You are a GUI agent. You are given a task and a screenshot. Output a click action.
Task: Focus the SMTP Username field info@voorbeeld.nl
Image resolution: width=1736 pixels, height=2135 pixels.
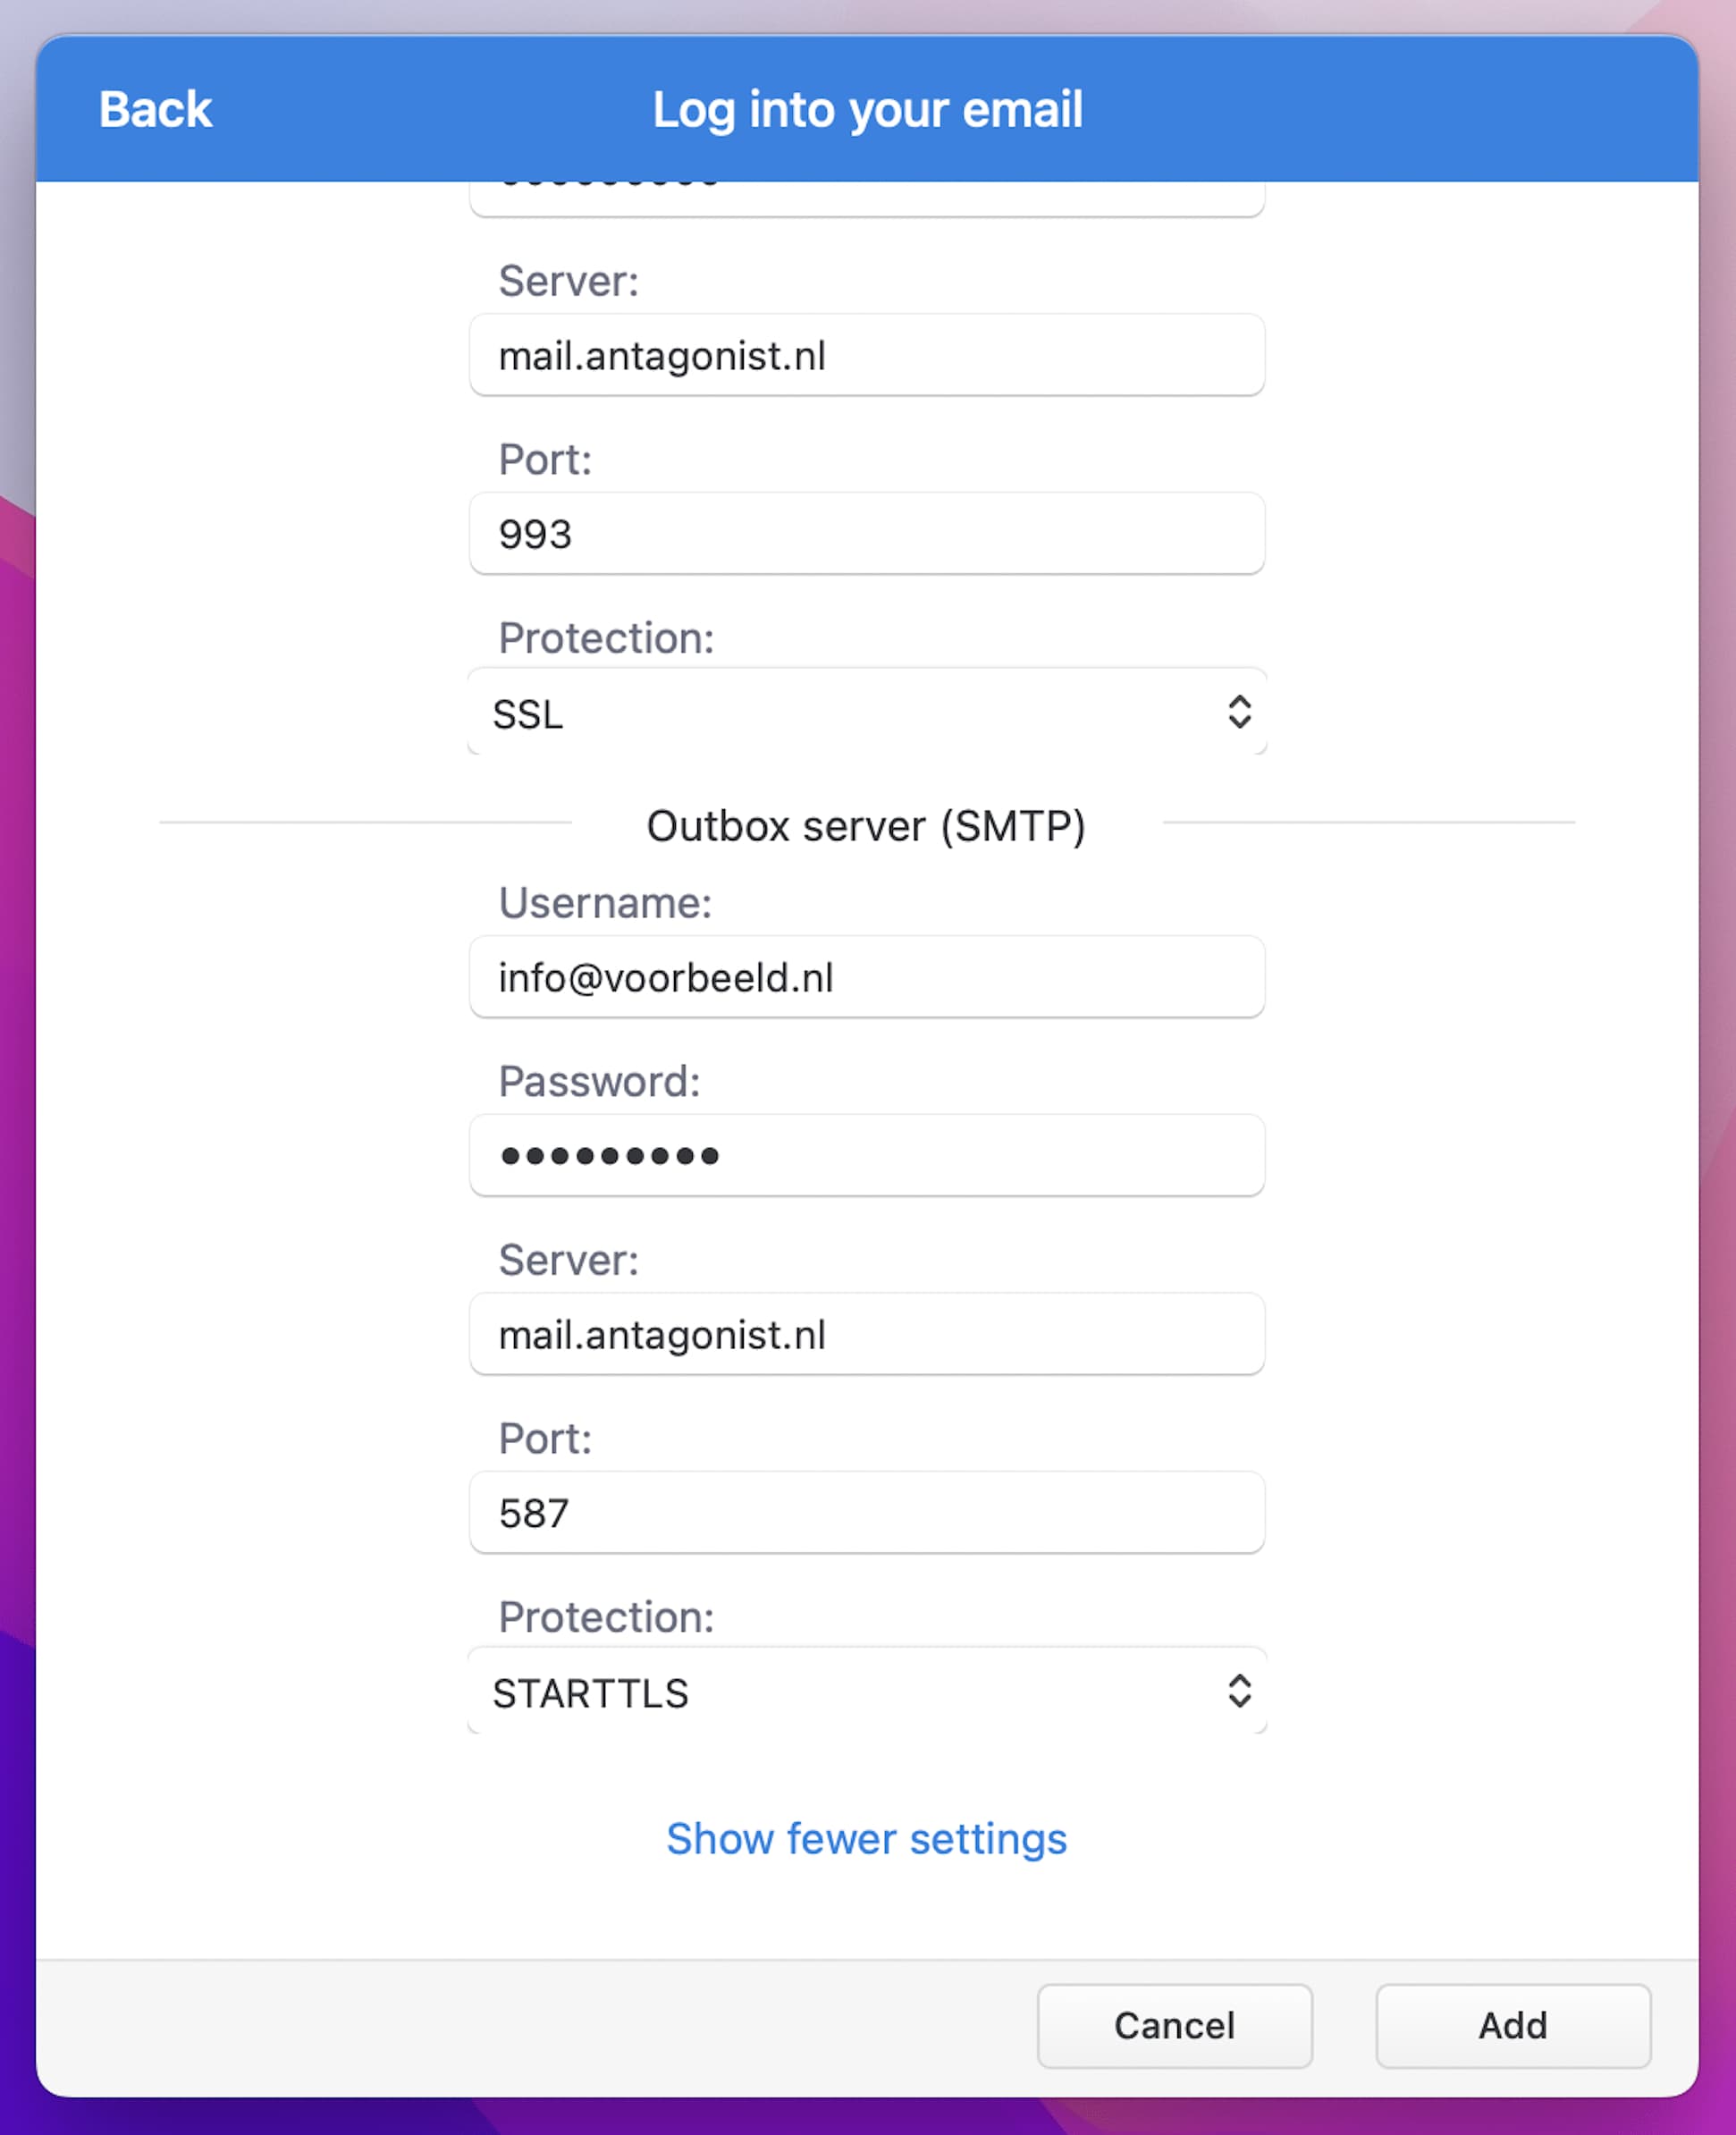pyautogui.click(x=867, y=977)
